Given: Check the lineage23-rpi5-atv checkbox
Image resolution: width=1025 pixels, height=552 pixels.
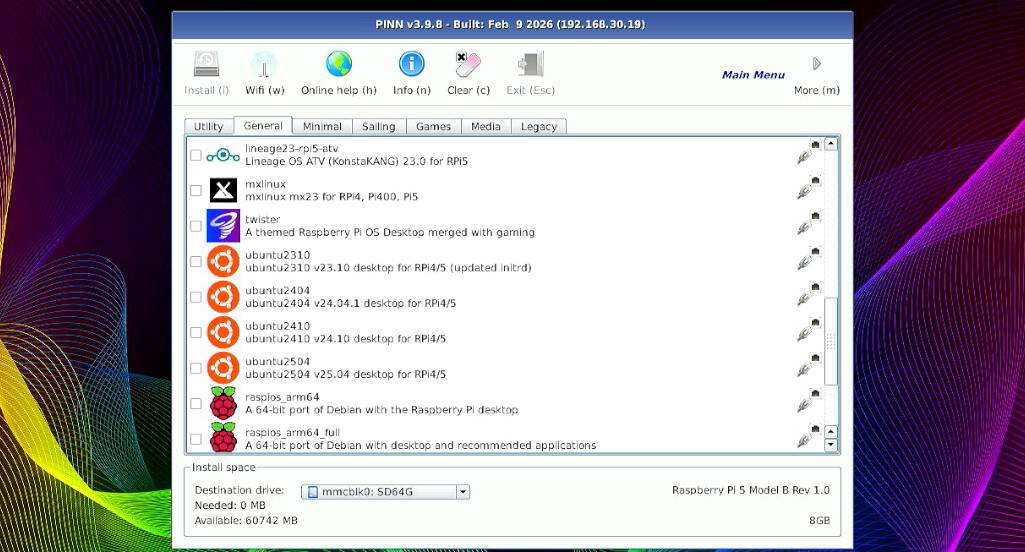Looking at the screenshot, I should (x=195, y=155).
